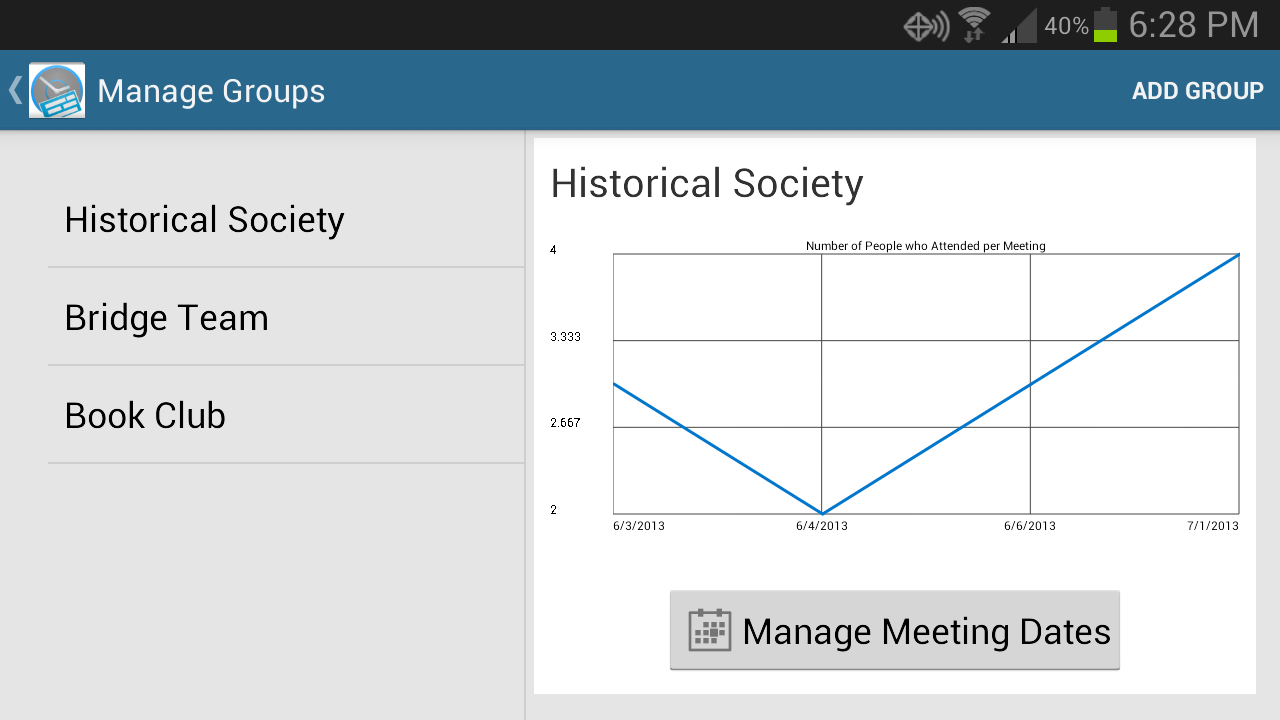The width and height of the screenshot is (1280, 720).
Task: Tap the 6/6/2013 axis date label
Action: [1030, 526]
